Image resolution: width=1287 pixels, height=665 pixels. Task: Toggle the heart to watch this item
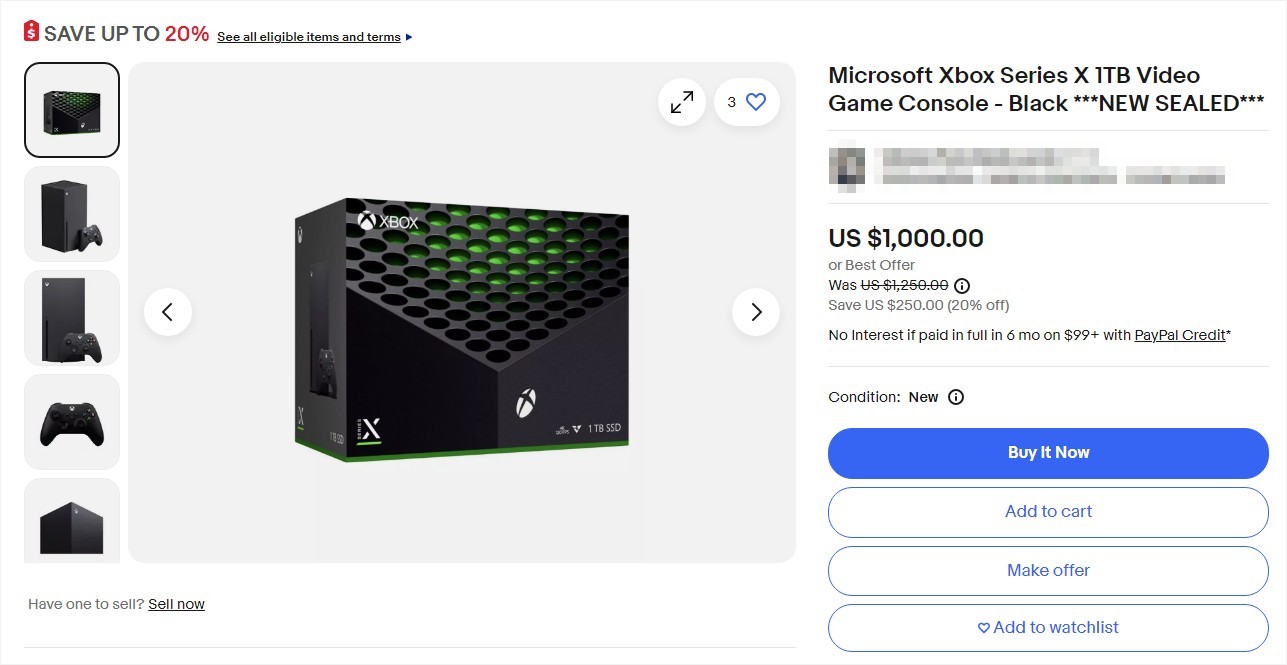click(x=756, y=101)
